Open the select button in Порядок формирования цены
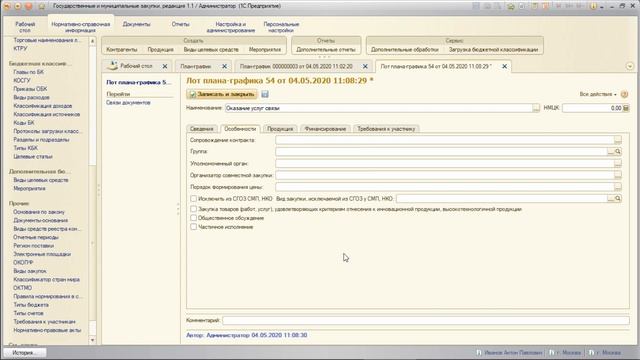 coord(618,187)
